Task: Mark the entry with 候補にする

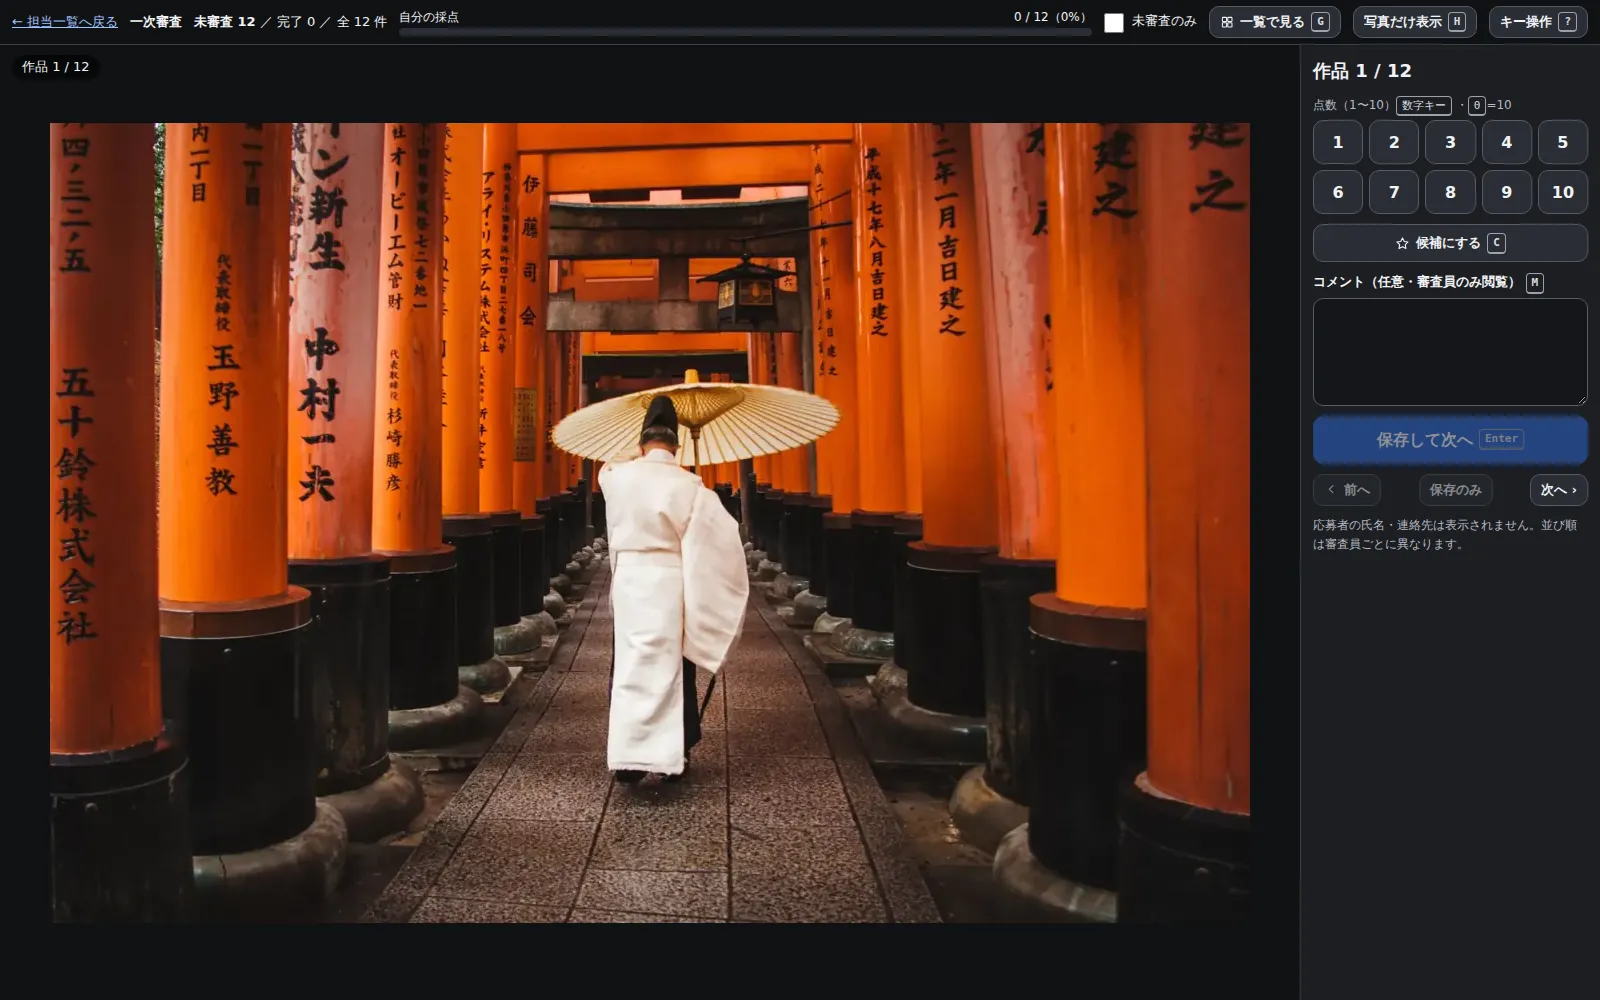Action: point(1450,243)
